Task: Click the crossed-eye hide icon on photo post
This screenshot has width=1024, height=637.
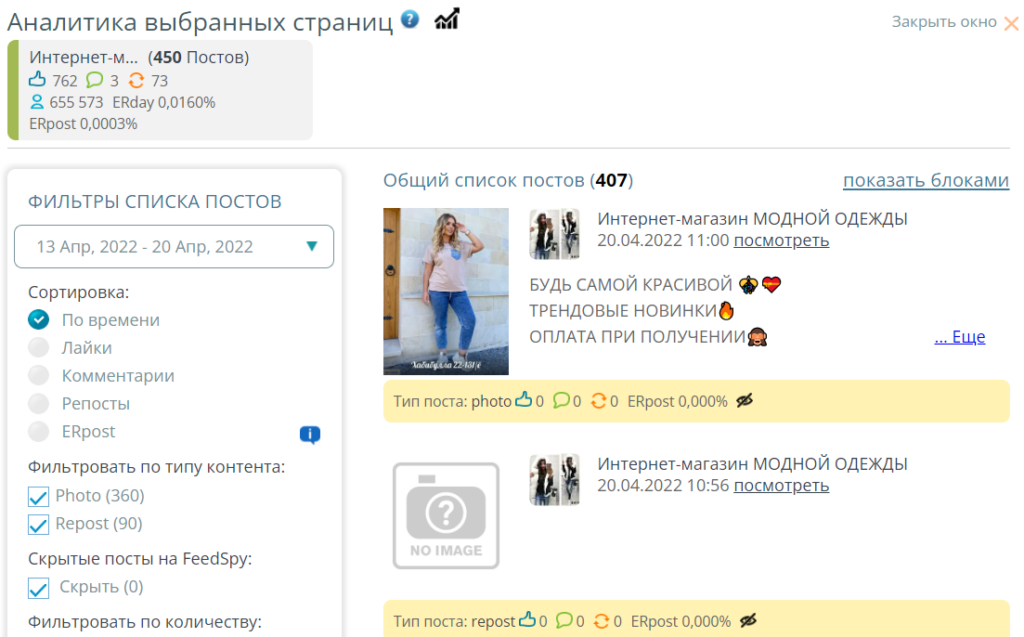Action: (x=744, y=401)
